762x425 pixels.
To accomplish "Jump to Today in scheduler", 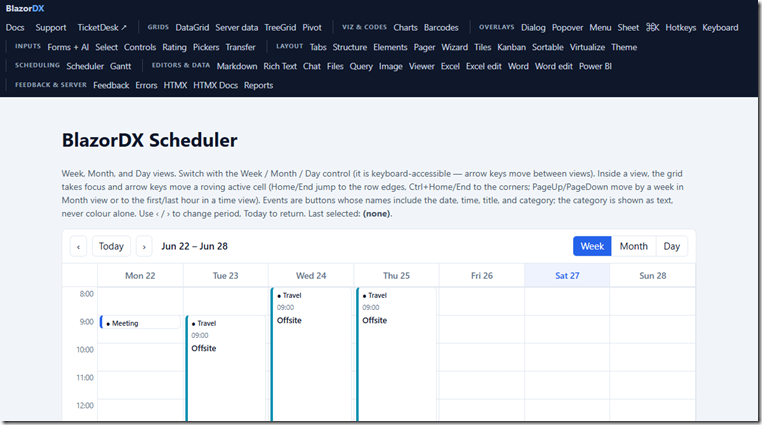I will (111, 246).
